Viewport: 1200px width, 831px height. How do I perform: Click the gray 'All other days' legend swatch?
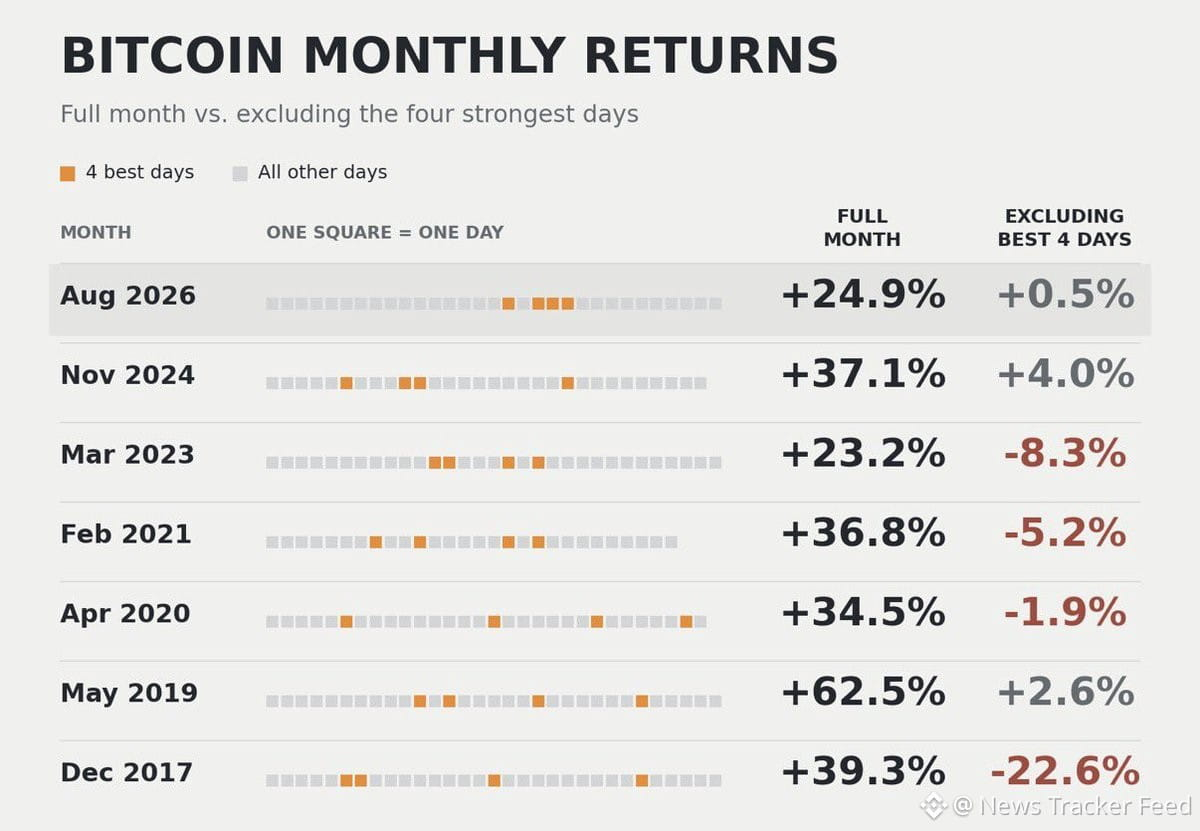pos(239,173)
